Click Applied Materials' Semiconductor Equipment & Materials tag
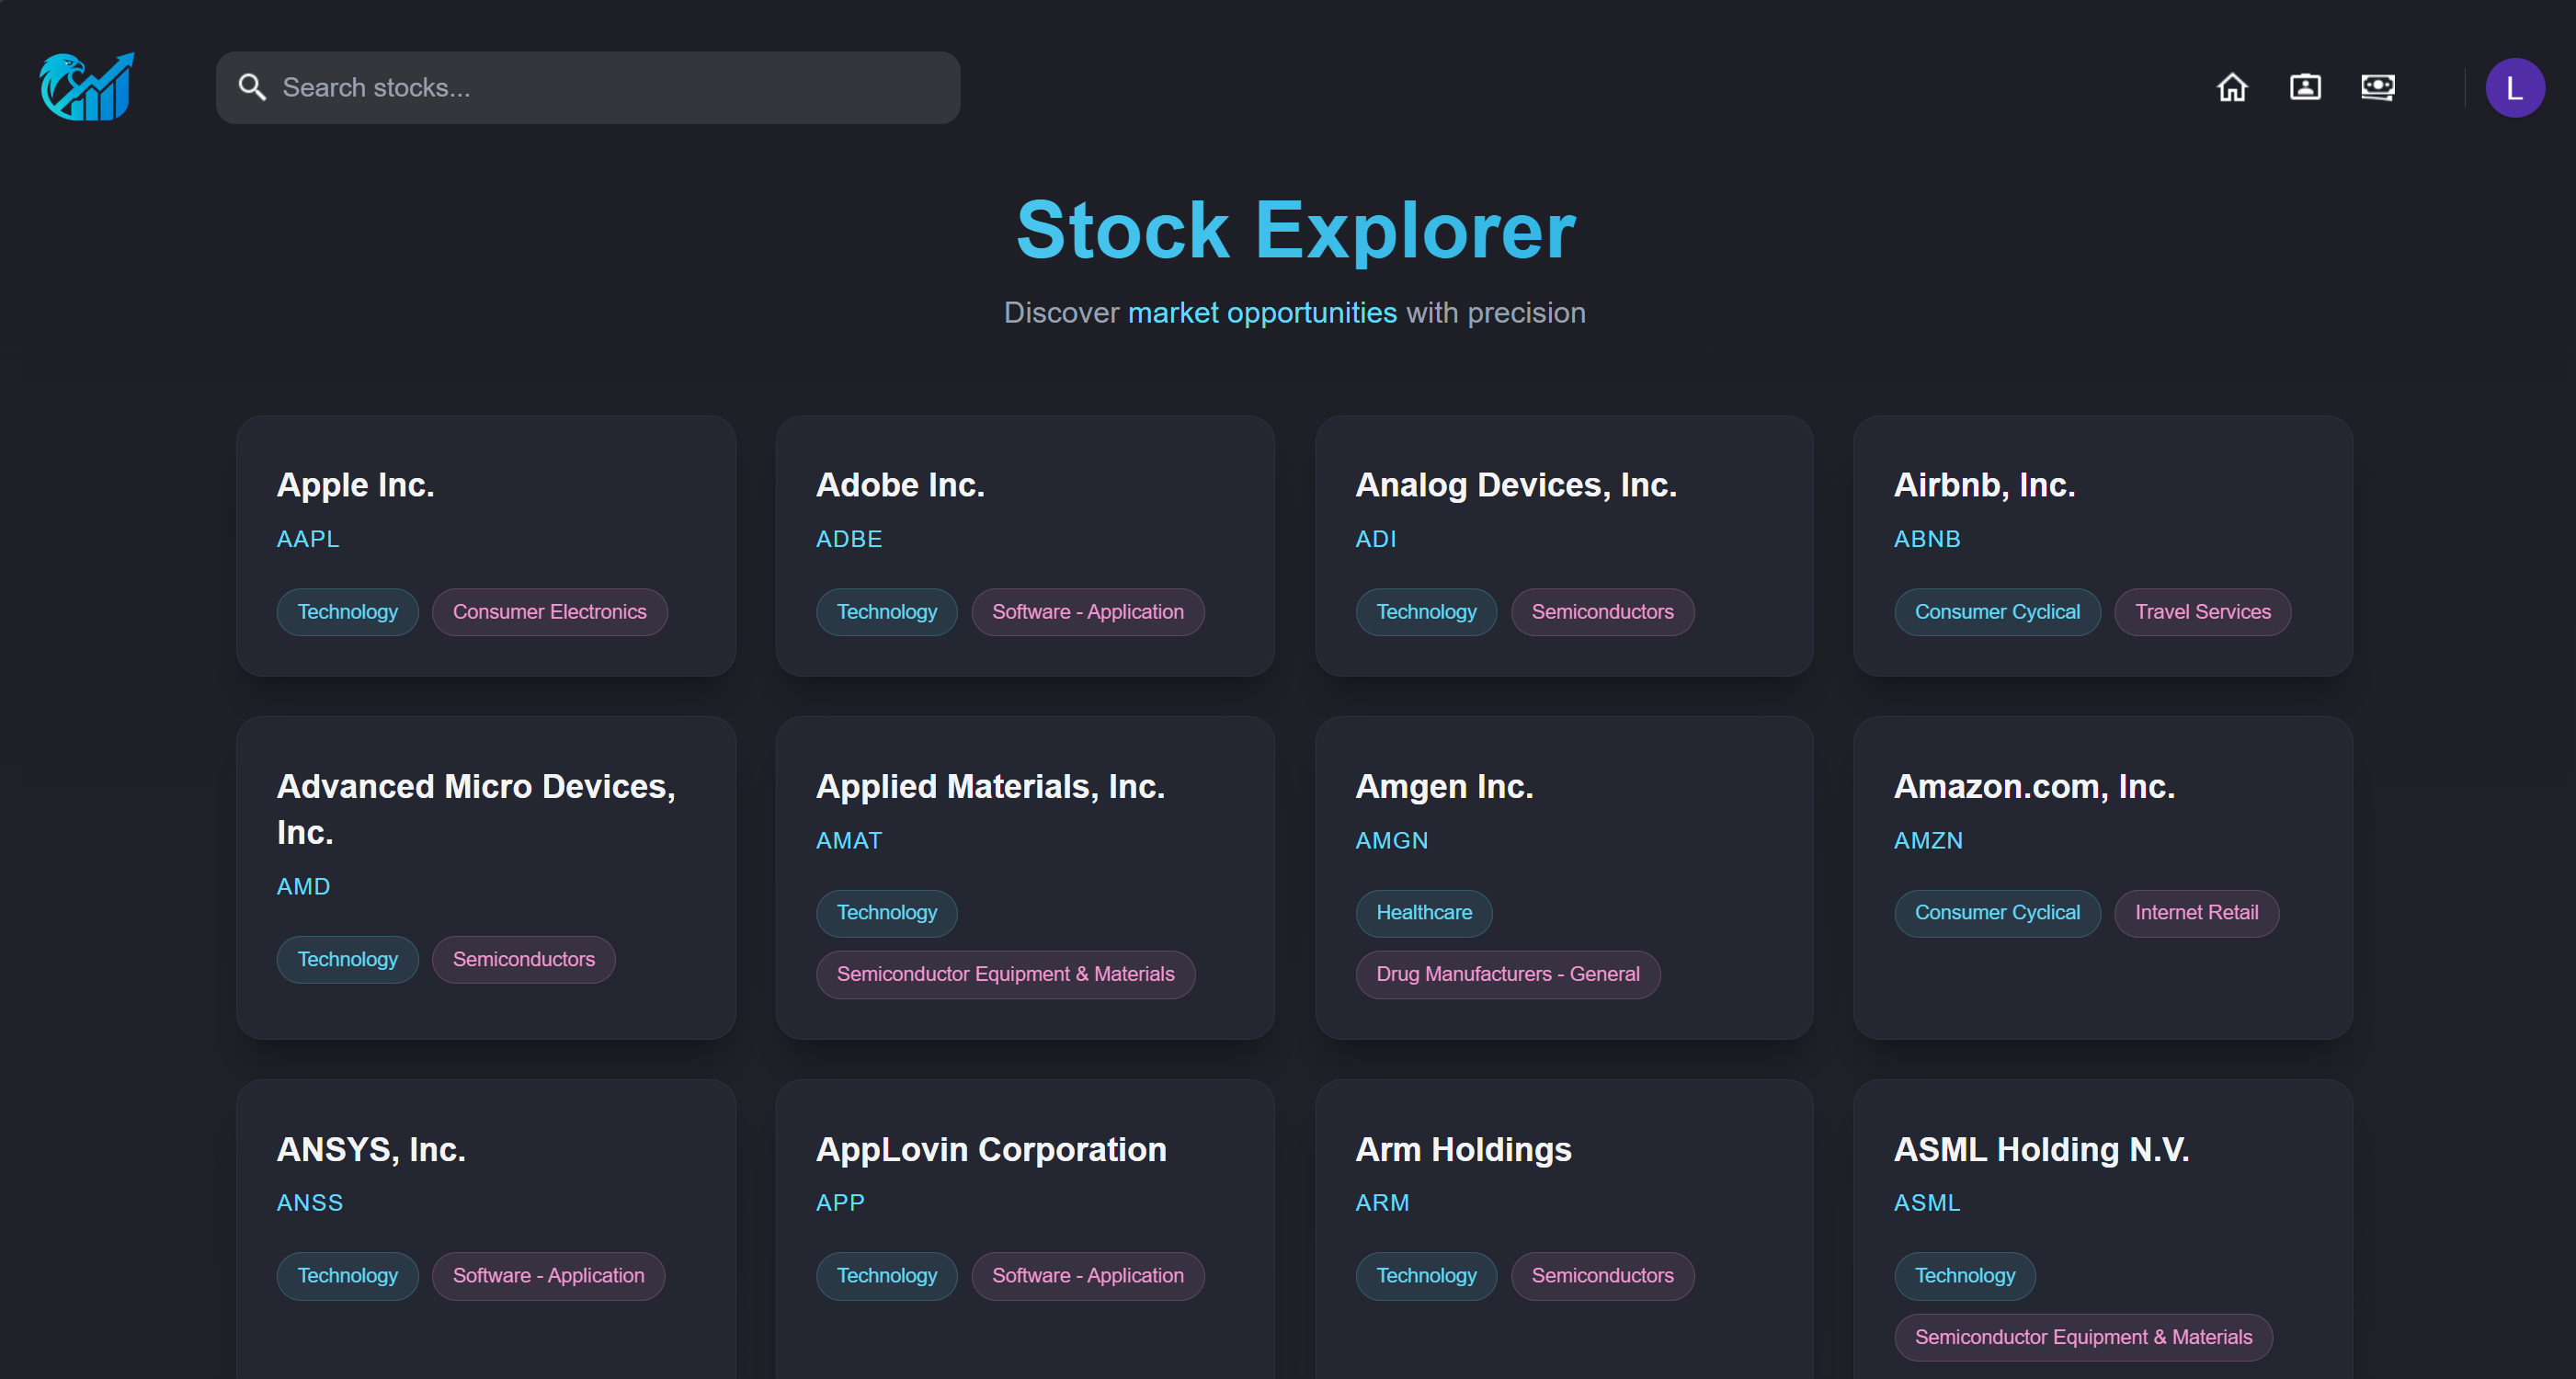The image size is (2576, 1379). pyautogui.click(x=1005, y=975)
